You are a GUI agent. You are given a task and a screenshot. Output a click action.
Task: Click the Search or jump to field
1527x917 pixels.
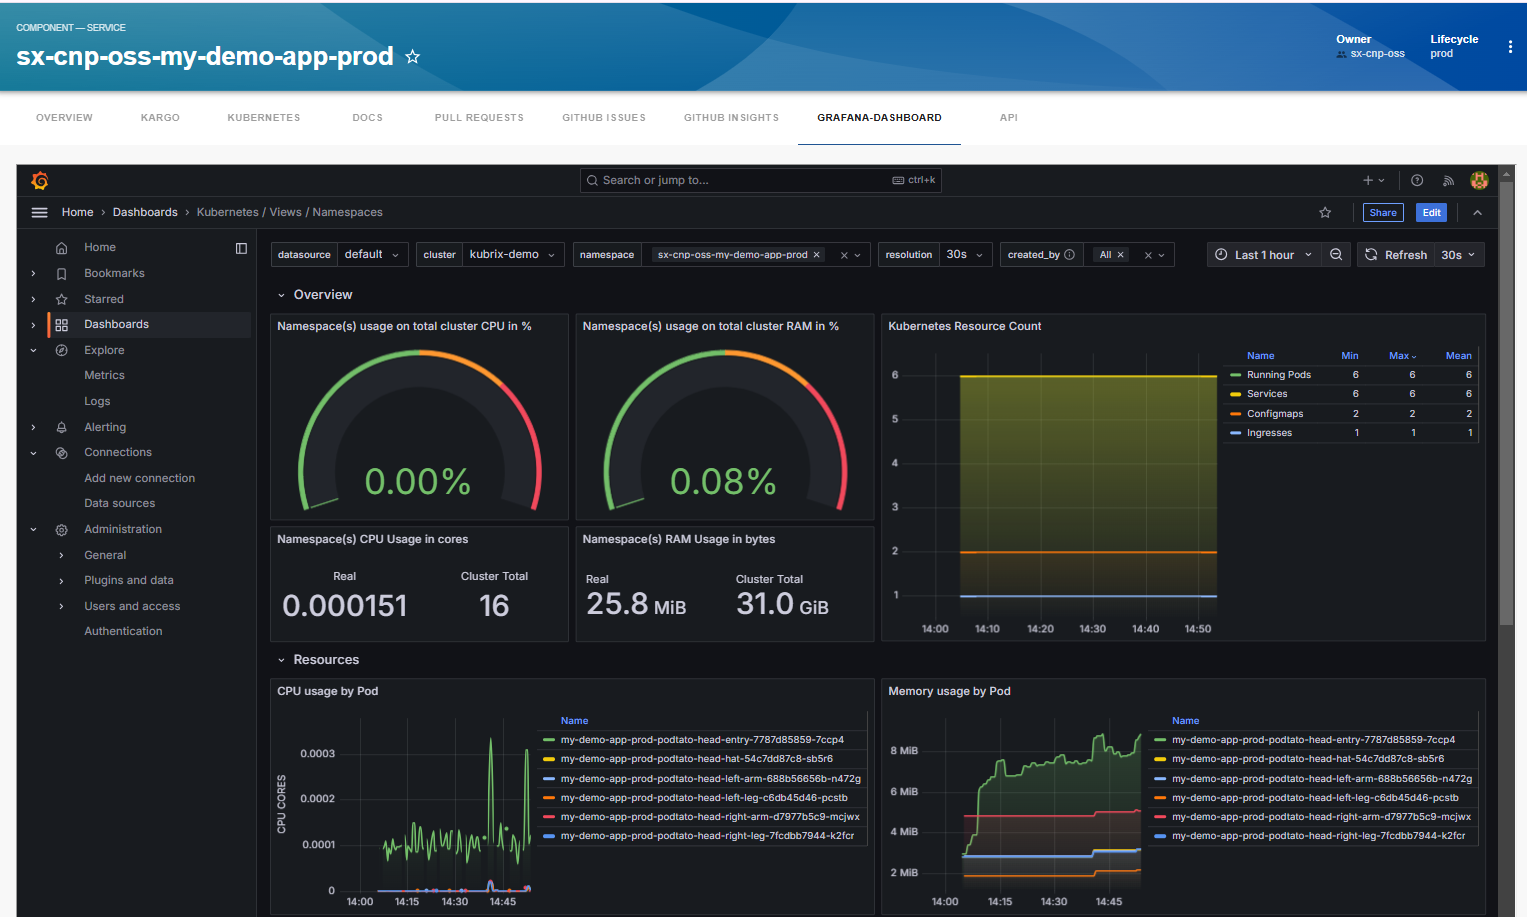coord(760,180)
